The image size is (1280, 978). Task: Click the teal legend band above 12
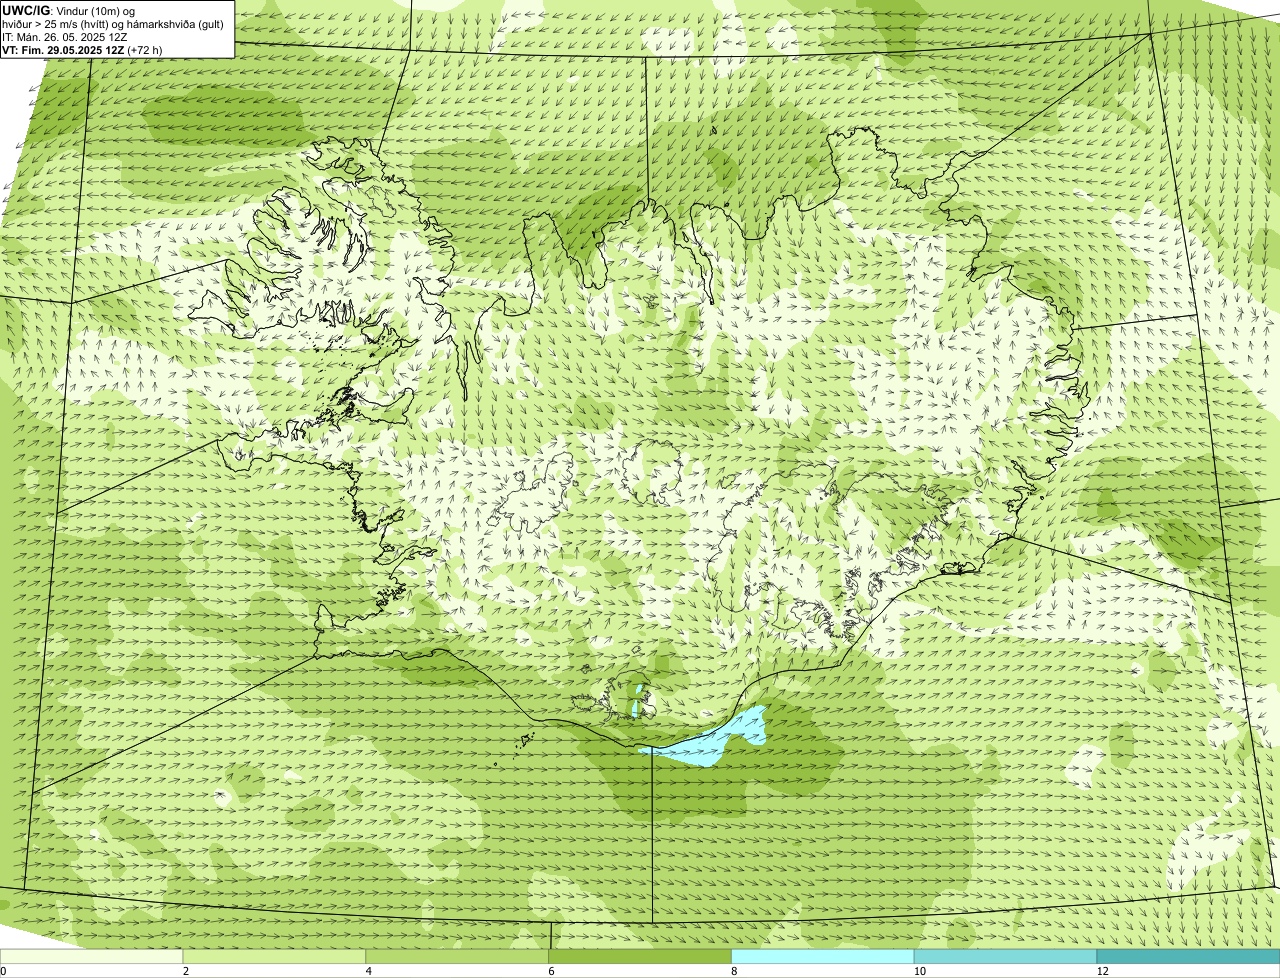pos(1189,956)
